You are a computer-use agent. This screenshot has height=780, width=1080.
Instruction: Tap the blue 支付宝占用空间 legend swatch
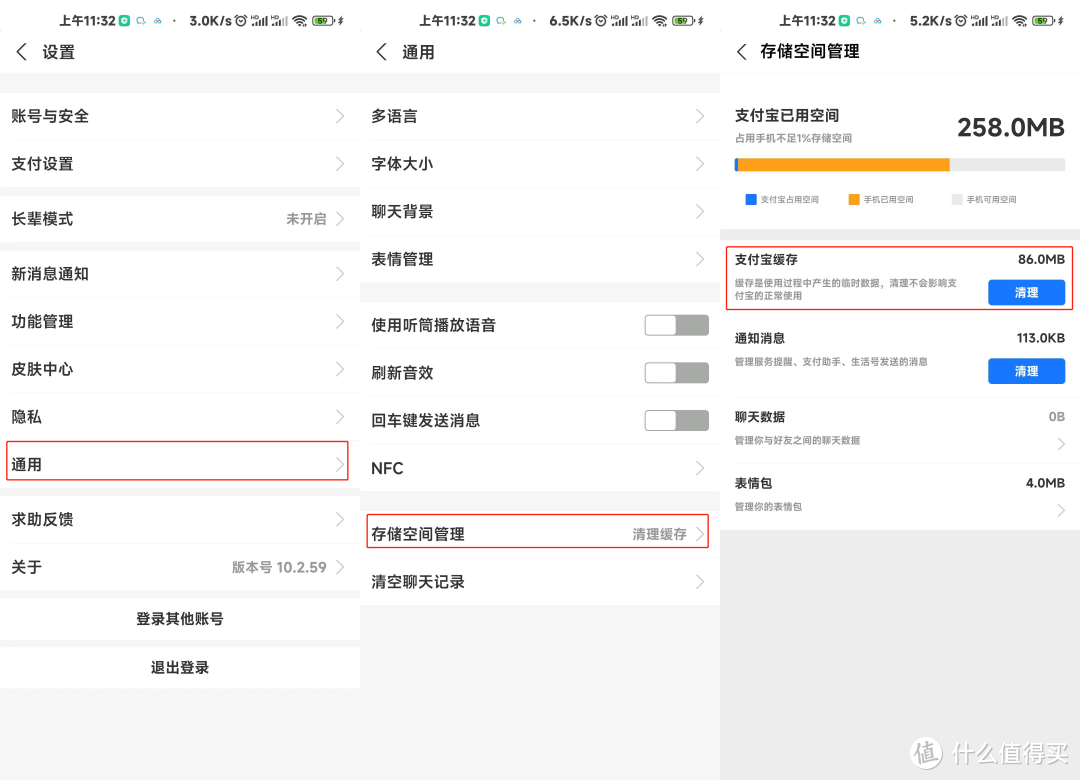[751, 199]
